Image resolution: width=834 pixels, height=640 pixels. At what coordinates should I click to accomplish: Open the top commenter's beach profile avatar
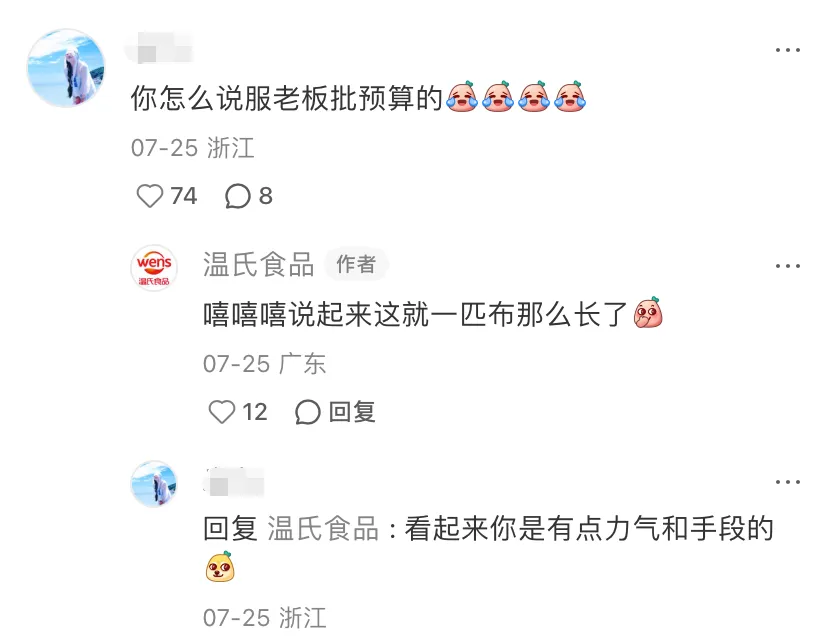[x=66, y=68]
